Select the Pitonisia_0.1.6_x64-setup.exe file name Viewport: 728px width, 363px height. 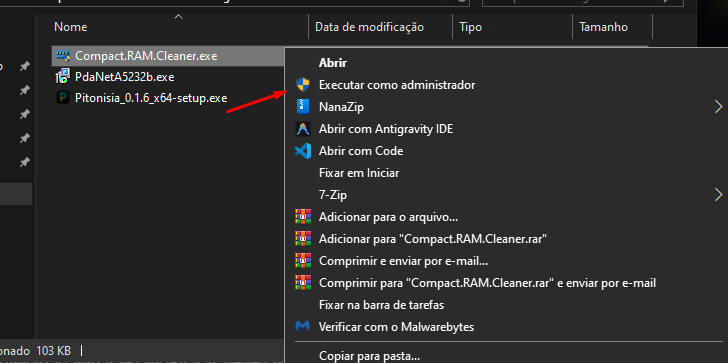[151, 98]
